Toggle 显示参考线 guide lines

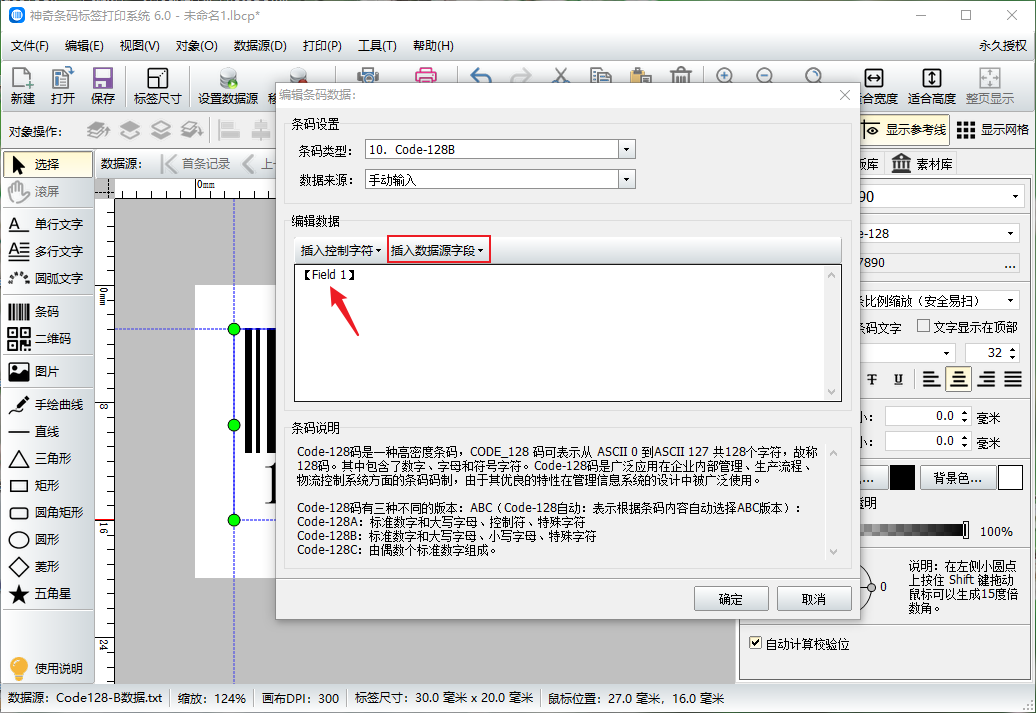pos(905,130)
